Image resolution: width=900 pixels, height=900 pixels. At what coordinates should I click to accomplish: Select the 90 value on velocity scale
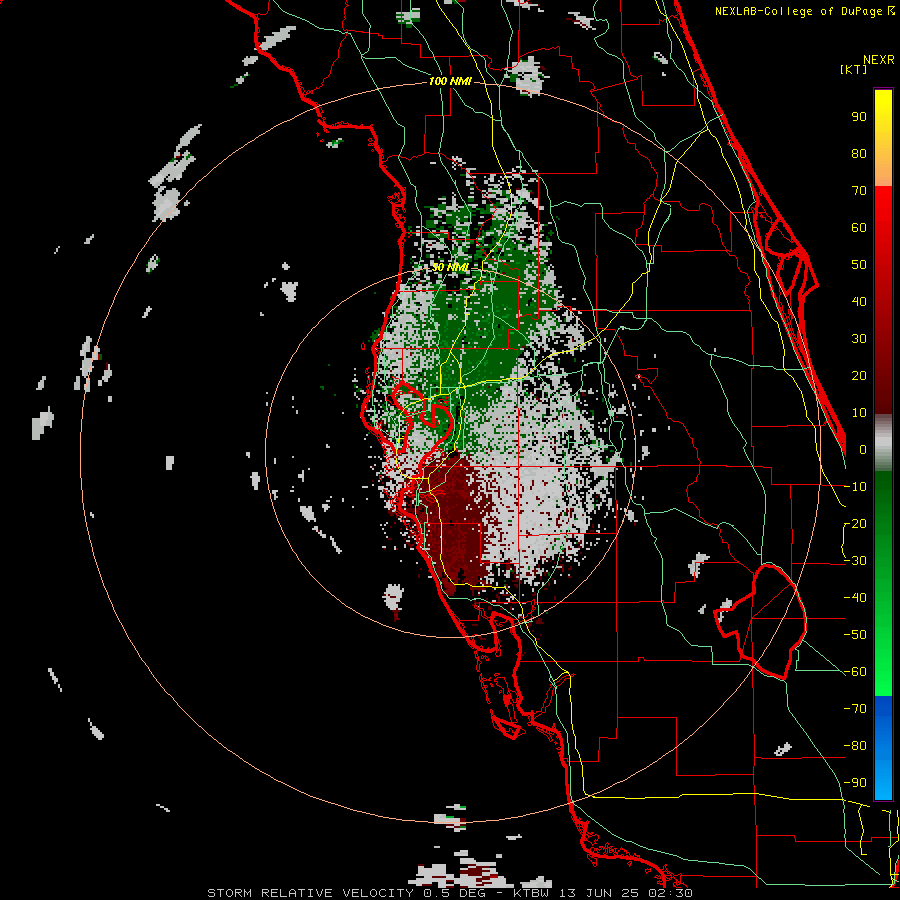(x=859, y=117)
